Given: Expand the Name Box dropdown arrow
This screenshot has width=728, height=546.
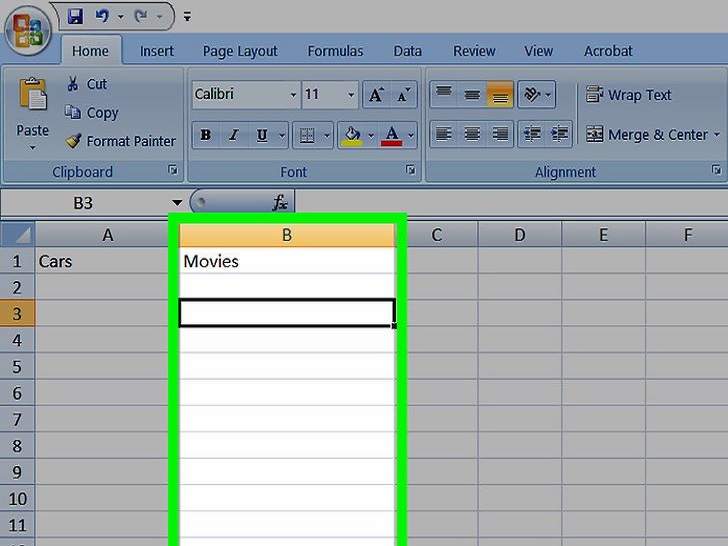Looking at the screenshot, I should 177,203.
